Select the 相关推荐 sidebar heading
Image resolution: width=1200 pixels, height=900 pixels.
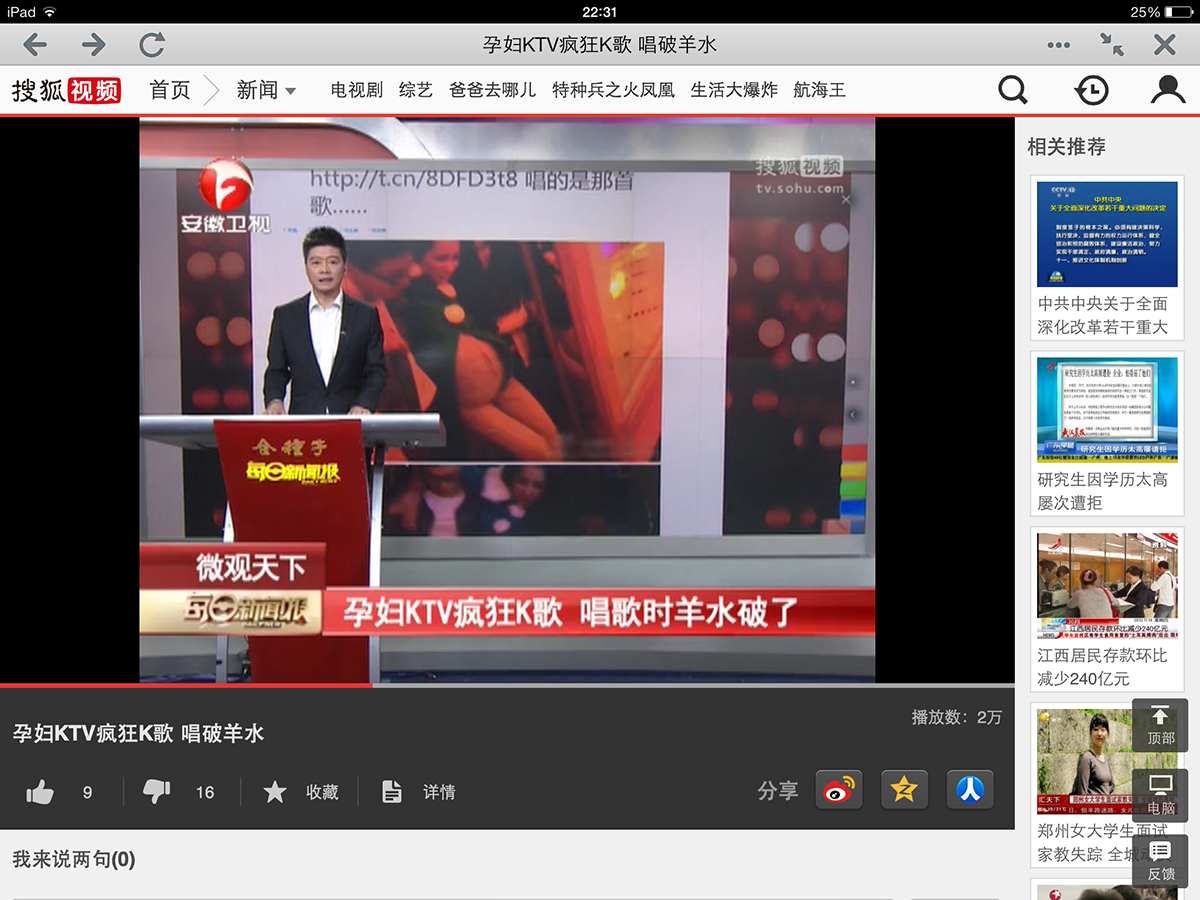click(1067, 147)
